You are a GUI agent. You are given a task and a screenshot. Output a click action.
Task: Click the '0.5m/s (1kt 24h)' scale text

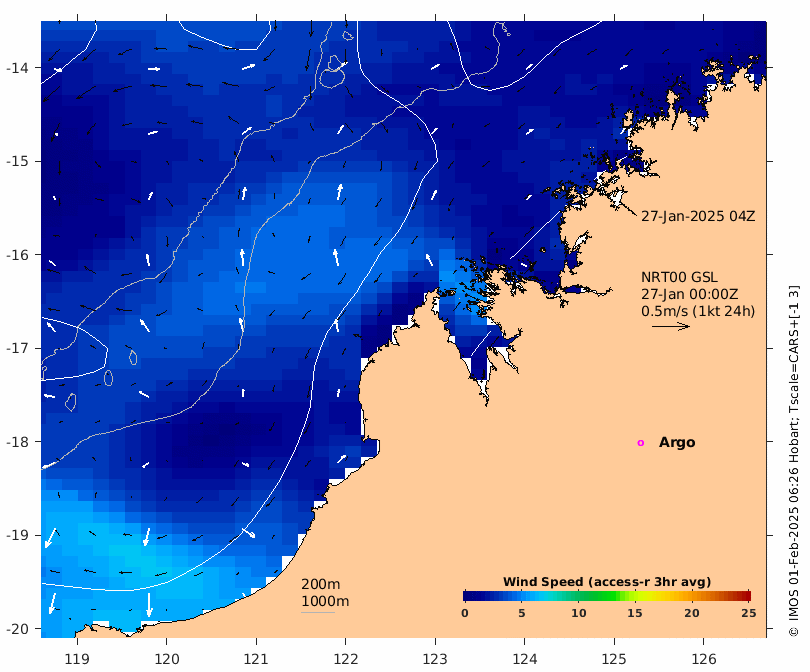(x=698, y=311)
